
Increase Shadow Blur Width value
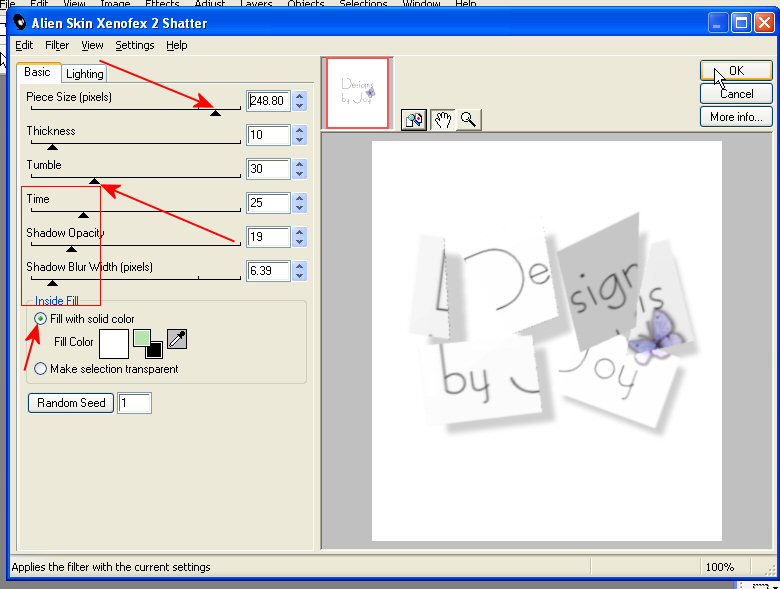299,266
